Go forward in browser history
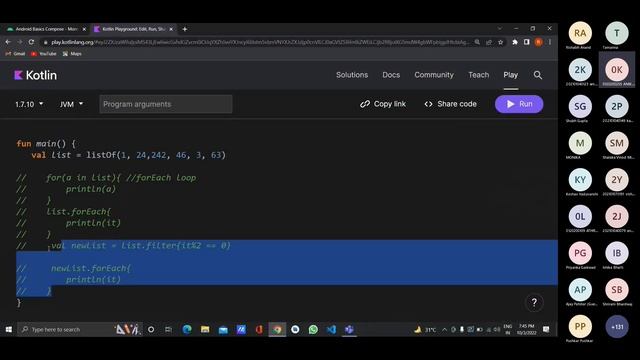 click(20, 42)
